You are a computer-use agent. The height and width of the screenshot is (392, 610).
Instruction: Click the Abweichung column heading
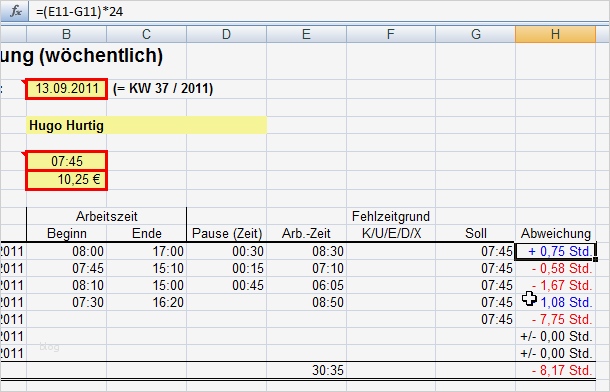(556, 233)
